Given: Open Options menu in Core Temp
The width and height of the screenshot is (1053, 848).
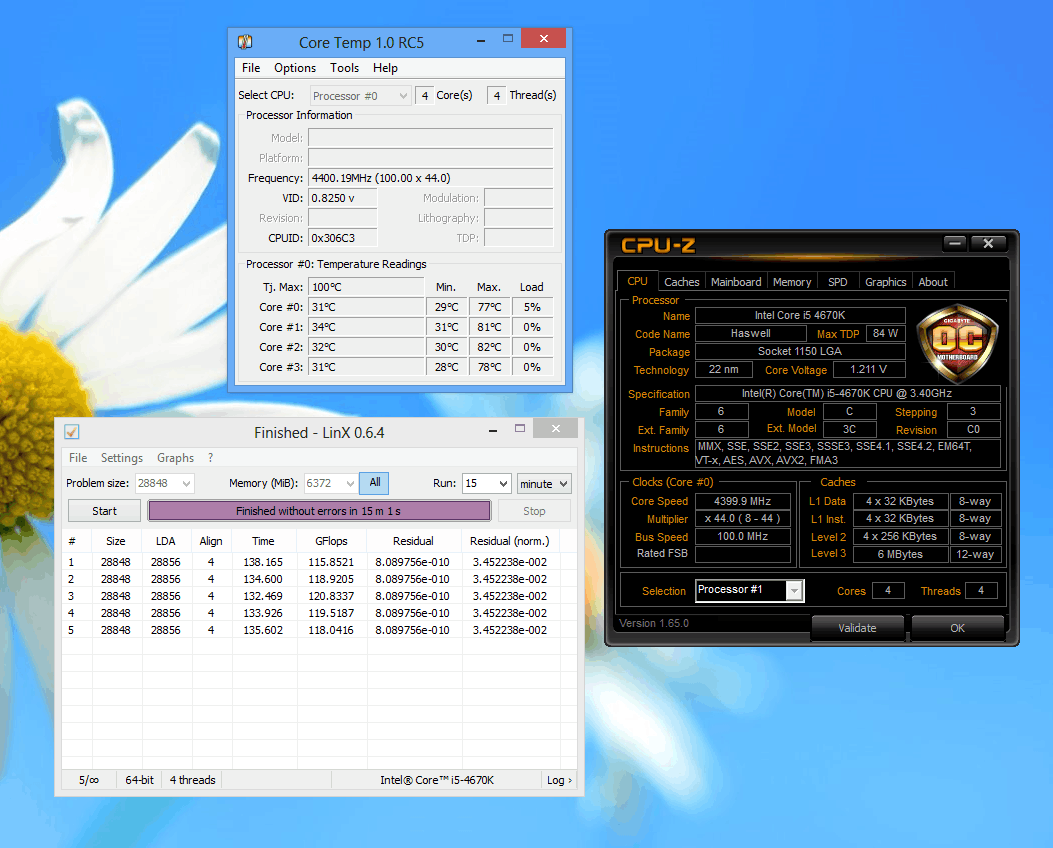Looking at the screenshot, I should tap(295, 68).
